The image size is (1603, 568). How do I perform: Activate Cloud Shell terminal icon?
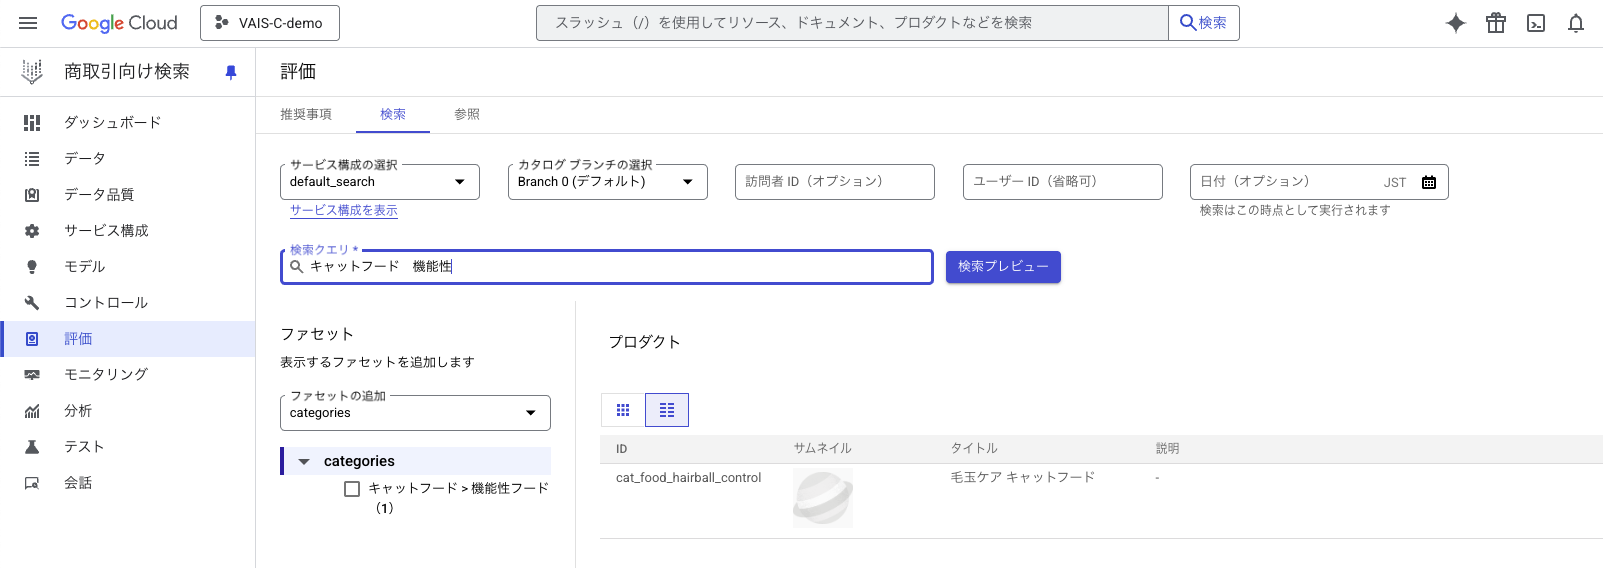(x=1536, y=23)
